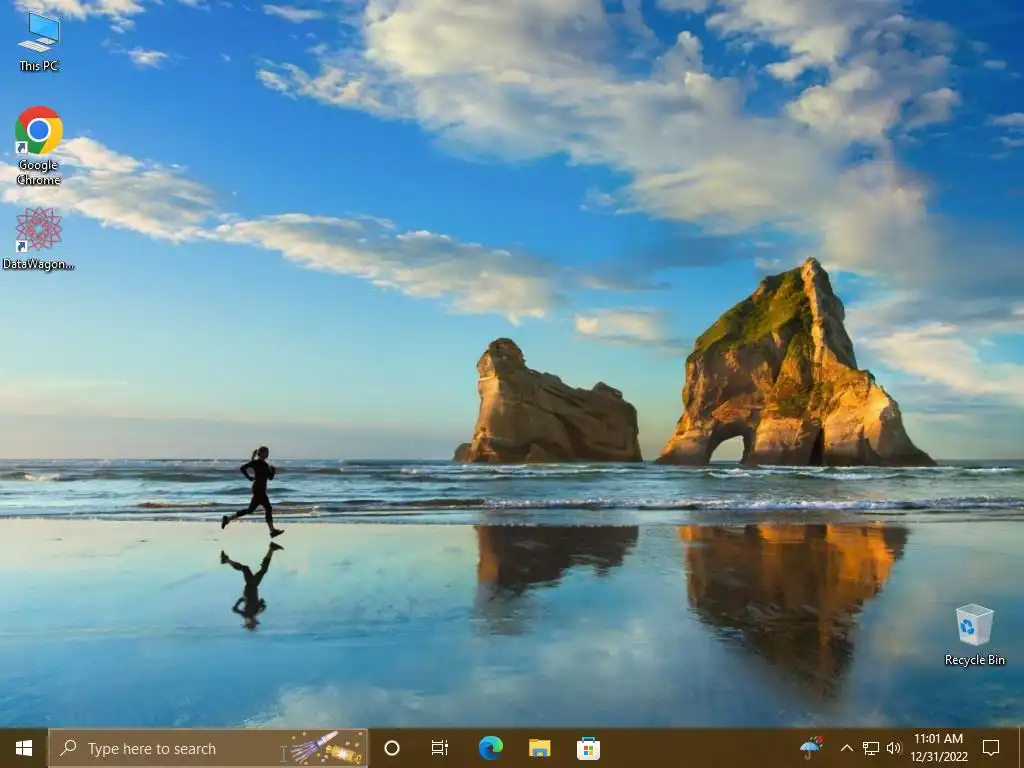Show hidden system tray icons
This screenshot has width=1024, height=768.
coord(846,748)
